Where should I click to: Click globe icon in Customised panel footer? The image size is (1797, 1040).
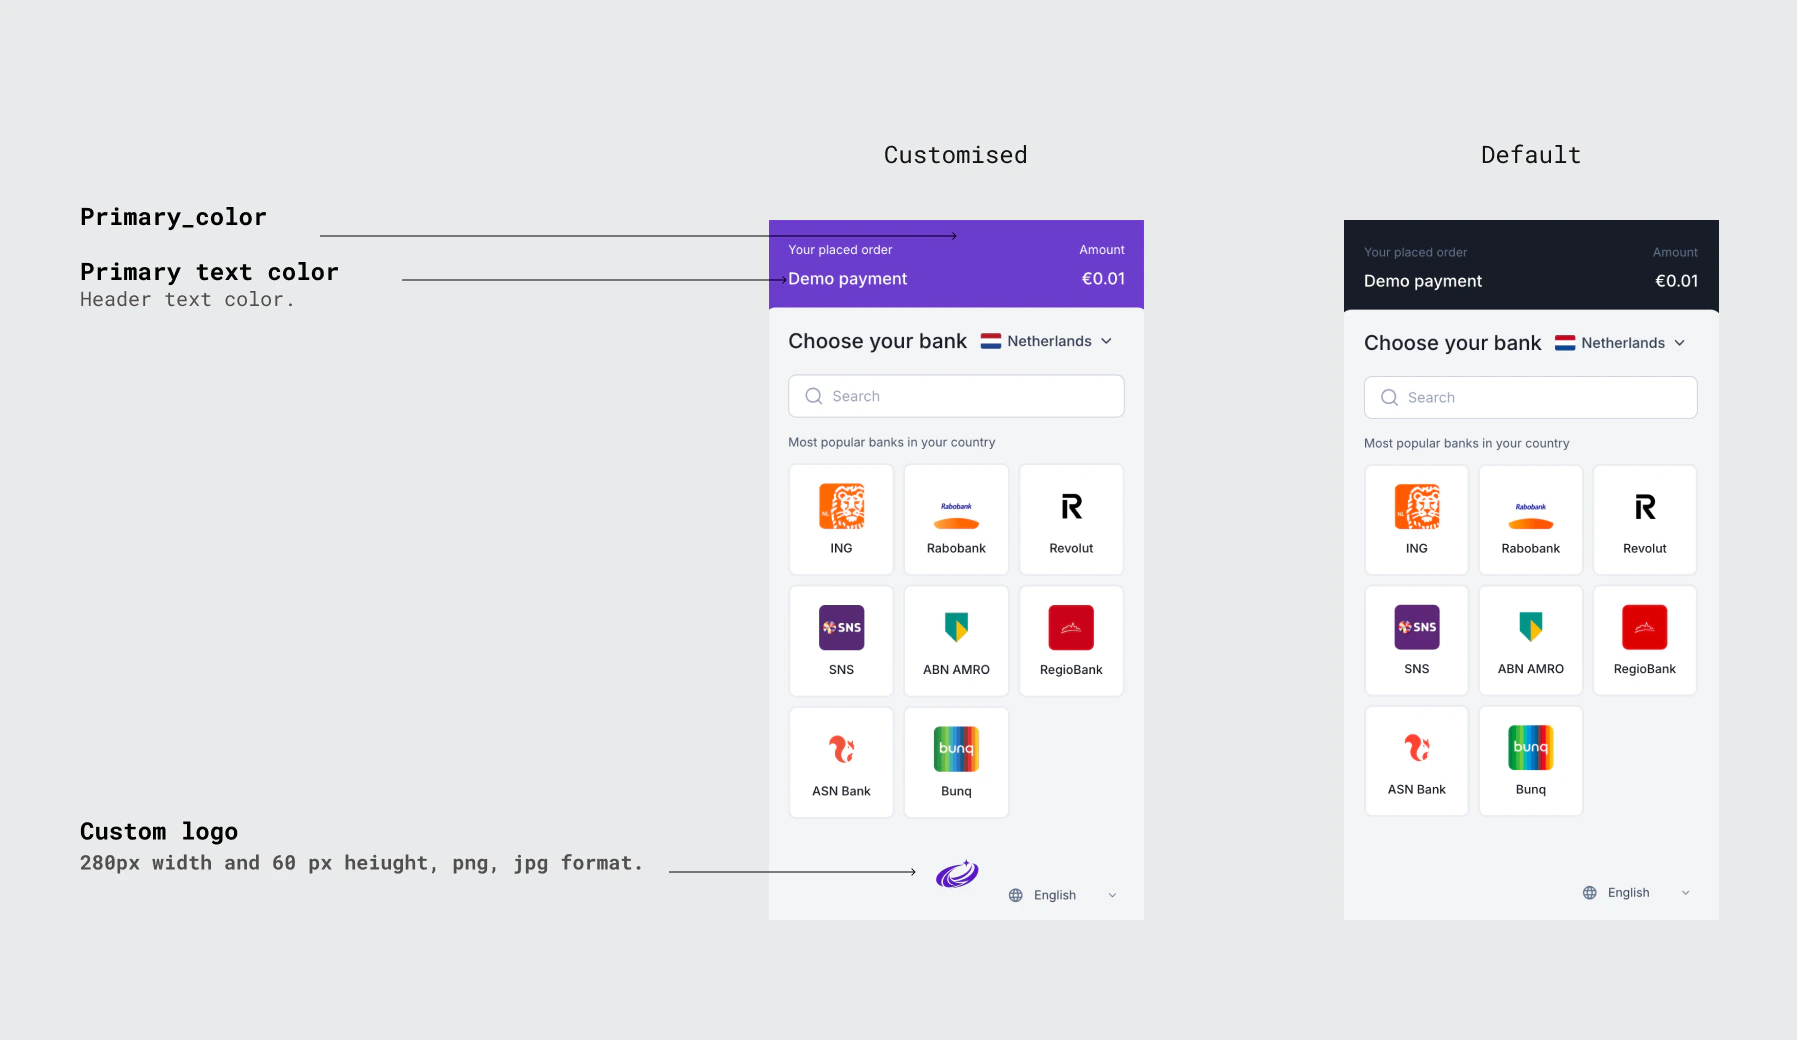1016,895
